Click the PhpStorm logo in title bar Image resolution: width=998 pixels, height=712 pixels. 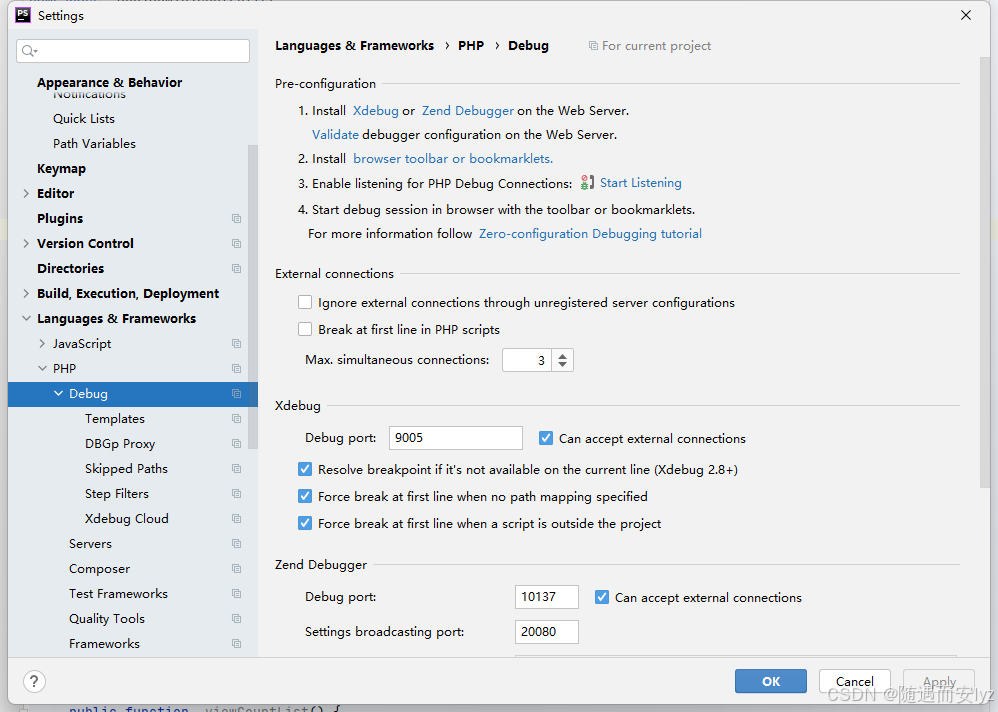(x=23, y=15)
